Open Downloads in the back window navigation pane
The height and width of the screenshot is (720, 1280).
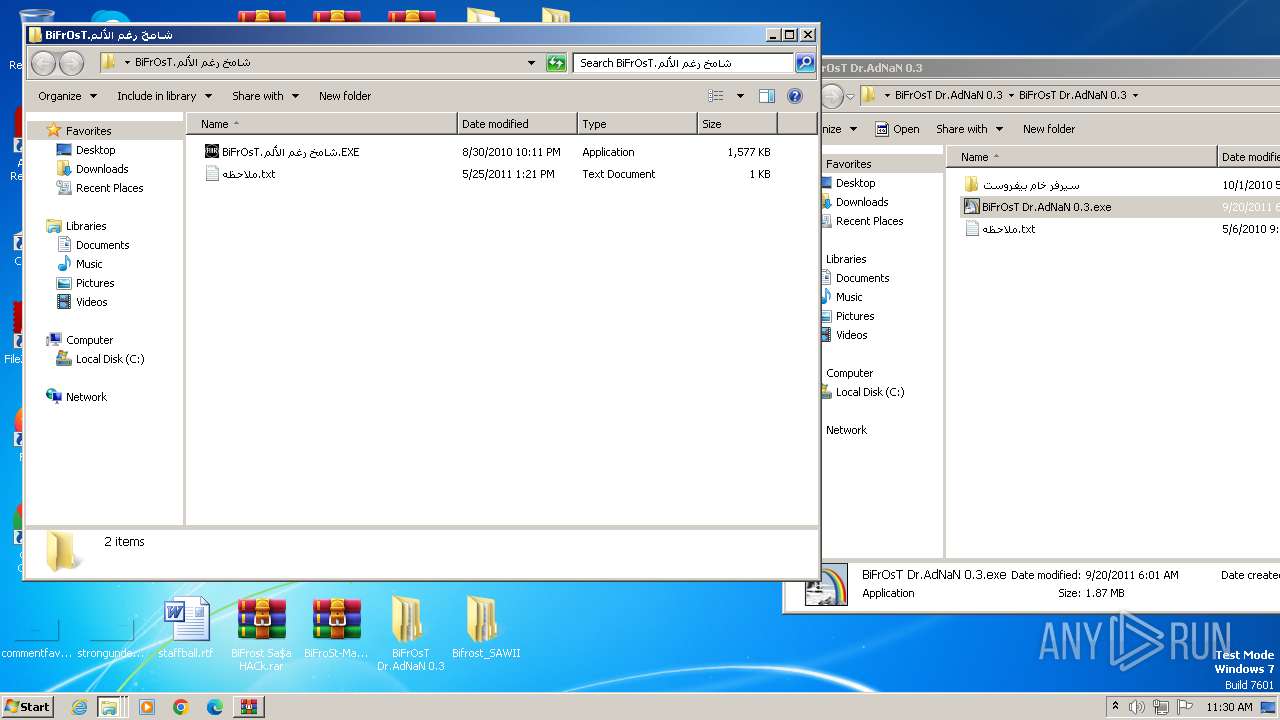862,202
